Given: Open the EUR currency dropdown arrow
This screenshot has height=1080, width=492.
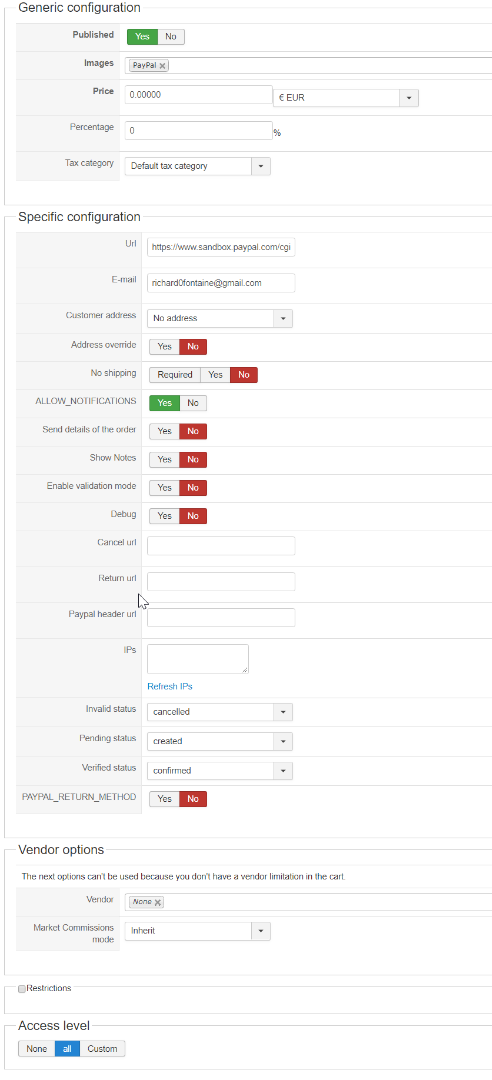Looking at the screenshot, I should click(409, 98).
